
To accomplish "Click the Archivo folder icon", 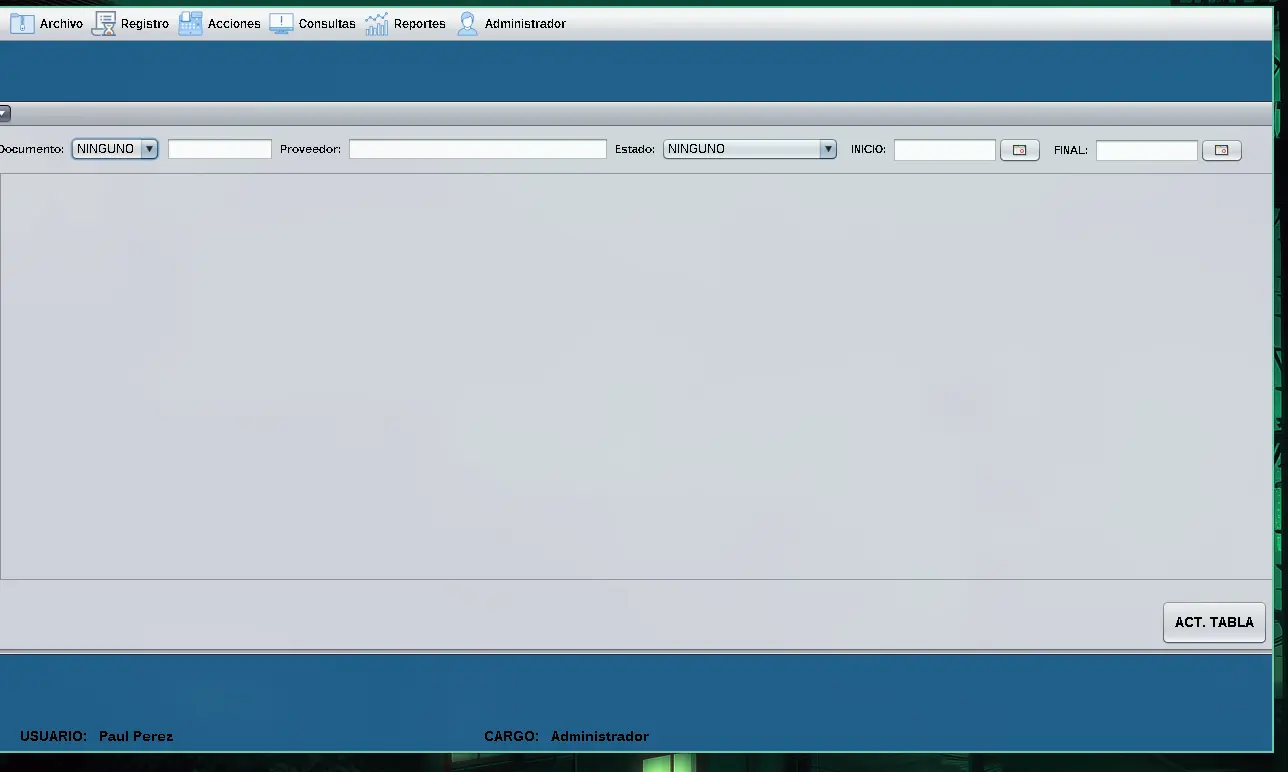I will (x=22, y=23).
